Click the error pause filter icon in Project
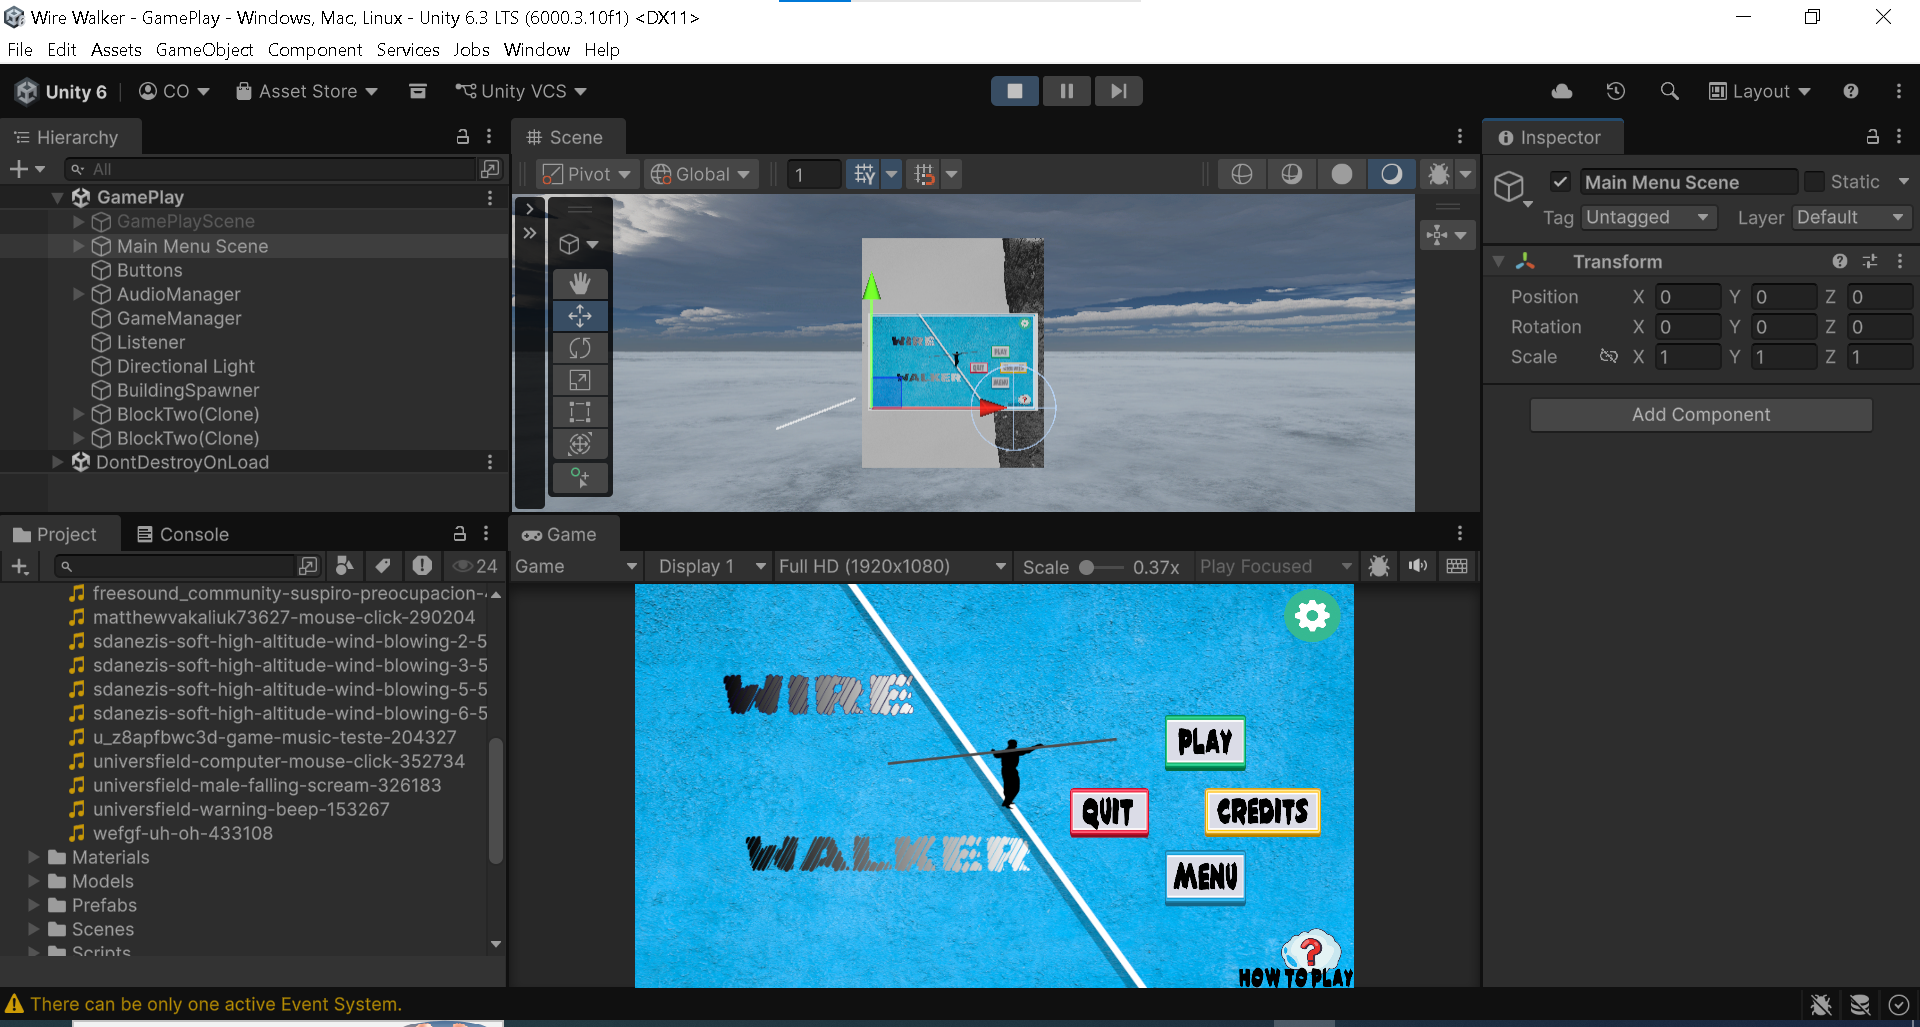The image size is (1920, 1027). (422, 566)
